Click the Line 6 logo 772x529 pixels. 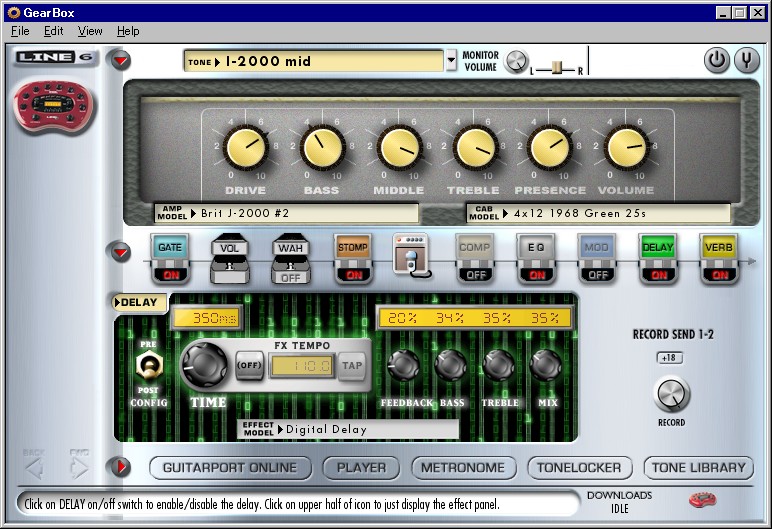coord(55,57)
